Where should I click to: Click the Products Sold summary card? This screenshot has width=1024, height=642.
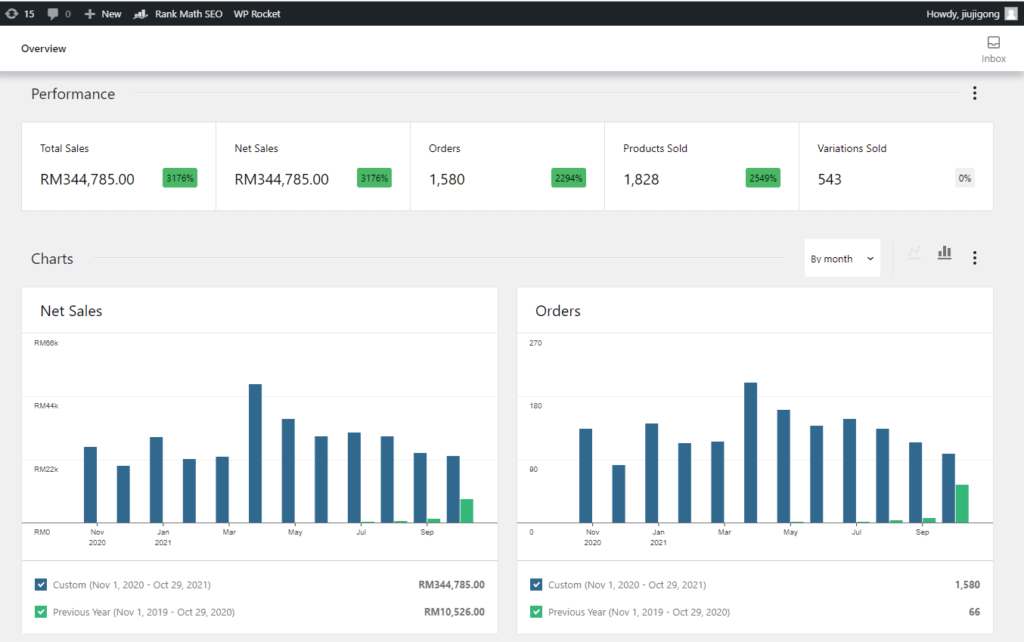(701, 166)
